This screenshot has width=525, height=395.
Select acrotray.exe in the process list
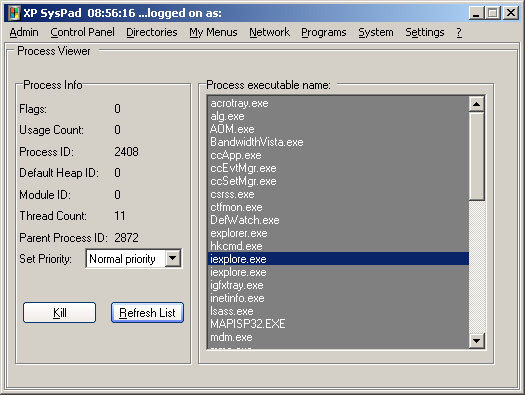(x=338, y=103)
